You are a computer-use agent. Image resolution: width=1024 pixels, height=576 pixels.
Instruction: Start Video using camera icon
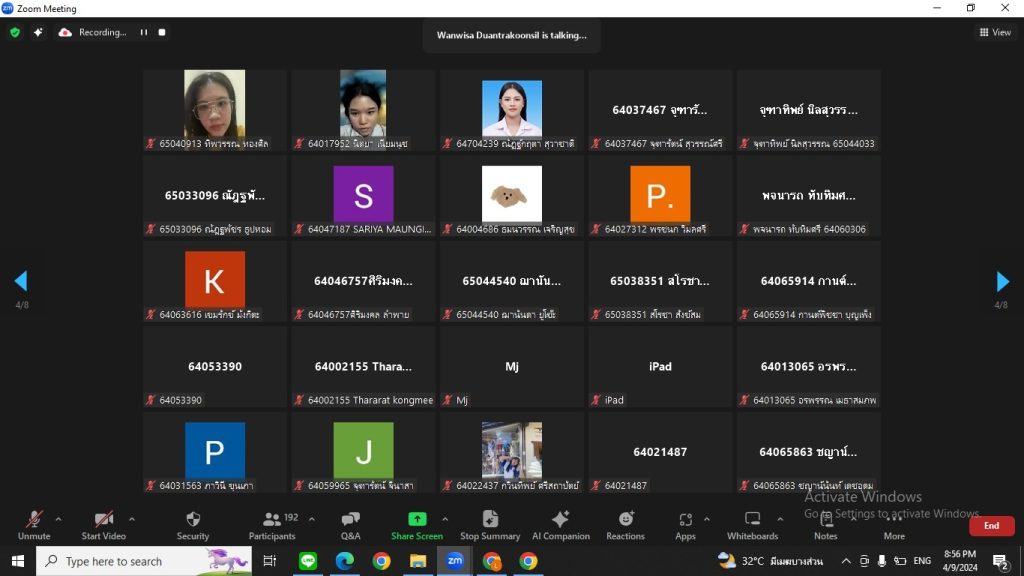103,520
